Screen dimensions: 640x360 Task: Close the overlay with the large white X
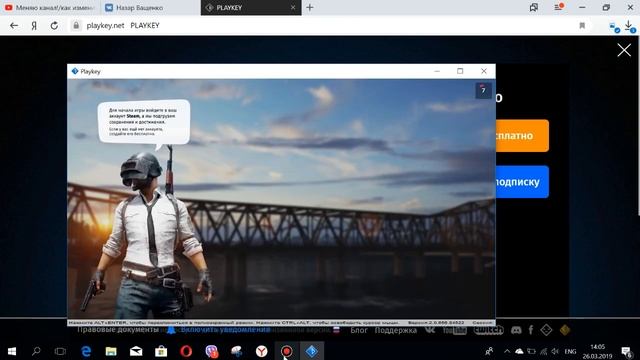(624, 50)
